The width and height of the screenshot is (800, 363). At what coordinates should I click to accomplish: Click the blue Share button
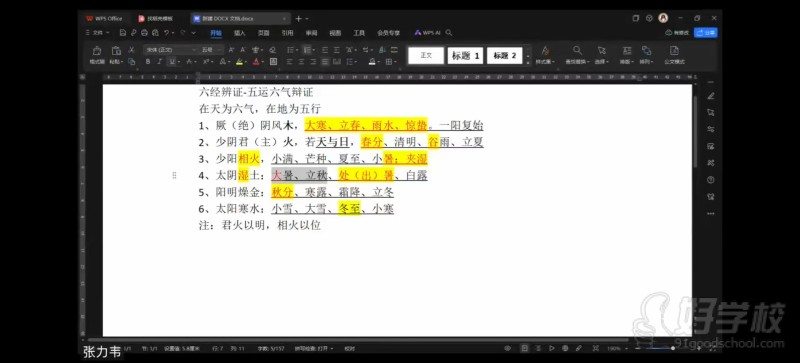tap(706, 33)
